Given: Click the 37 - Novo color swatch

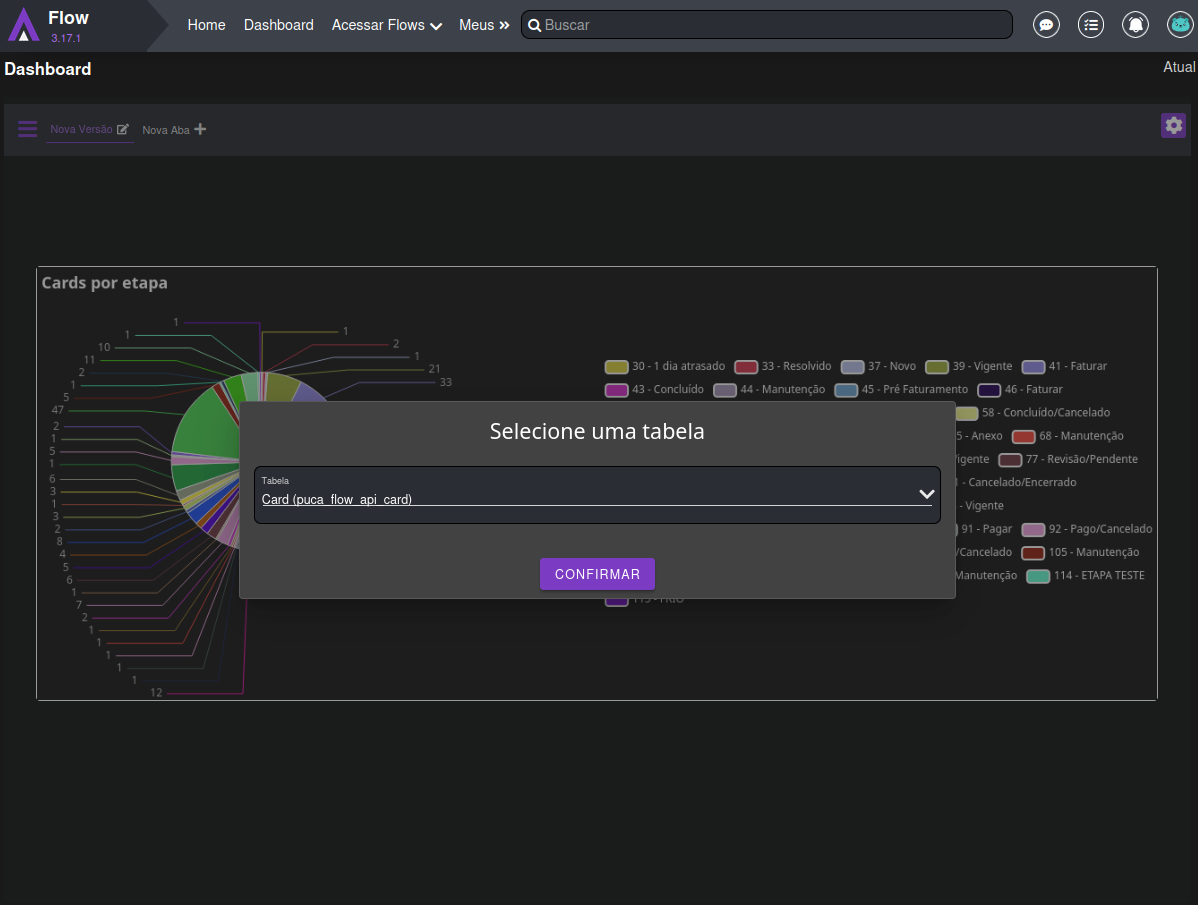Looking at the screenshot, I should point(852,367).
